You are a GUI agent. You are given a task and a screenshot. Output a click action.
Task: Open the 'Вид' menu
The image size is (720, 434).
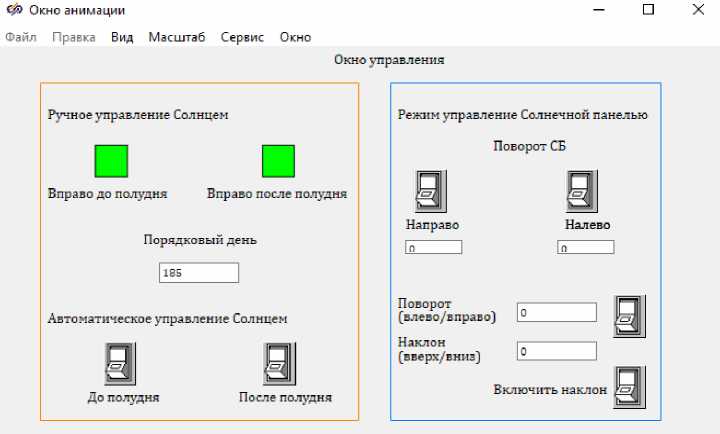point(122,37)
